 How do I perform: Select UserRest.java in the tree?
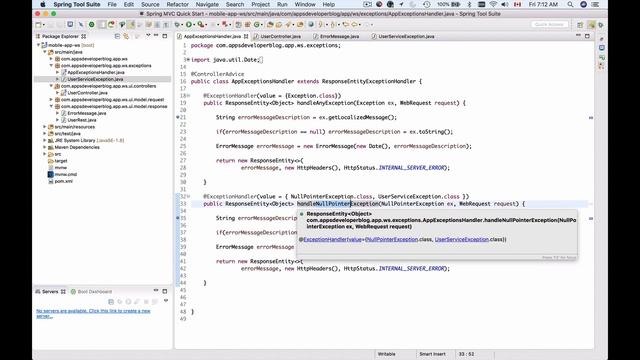[x=82, y=120]
